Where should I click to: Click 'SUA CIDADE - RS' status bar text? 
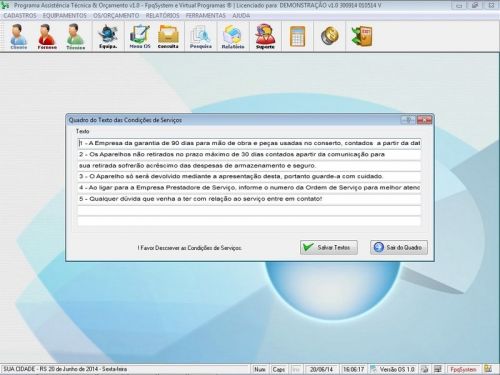pyautogui.click(x=24, y=369)
